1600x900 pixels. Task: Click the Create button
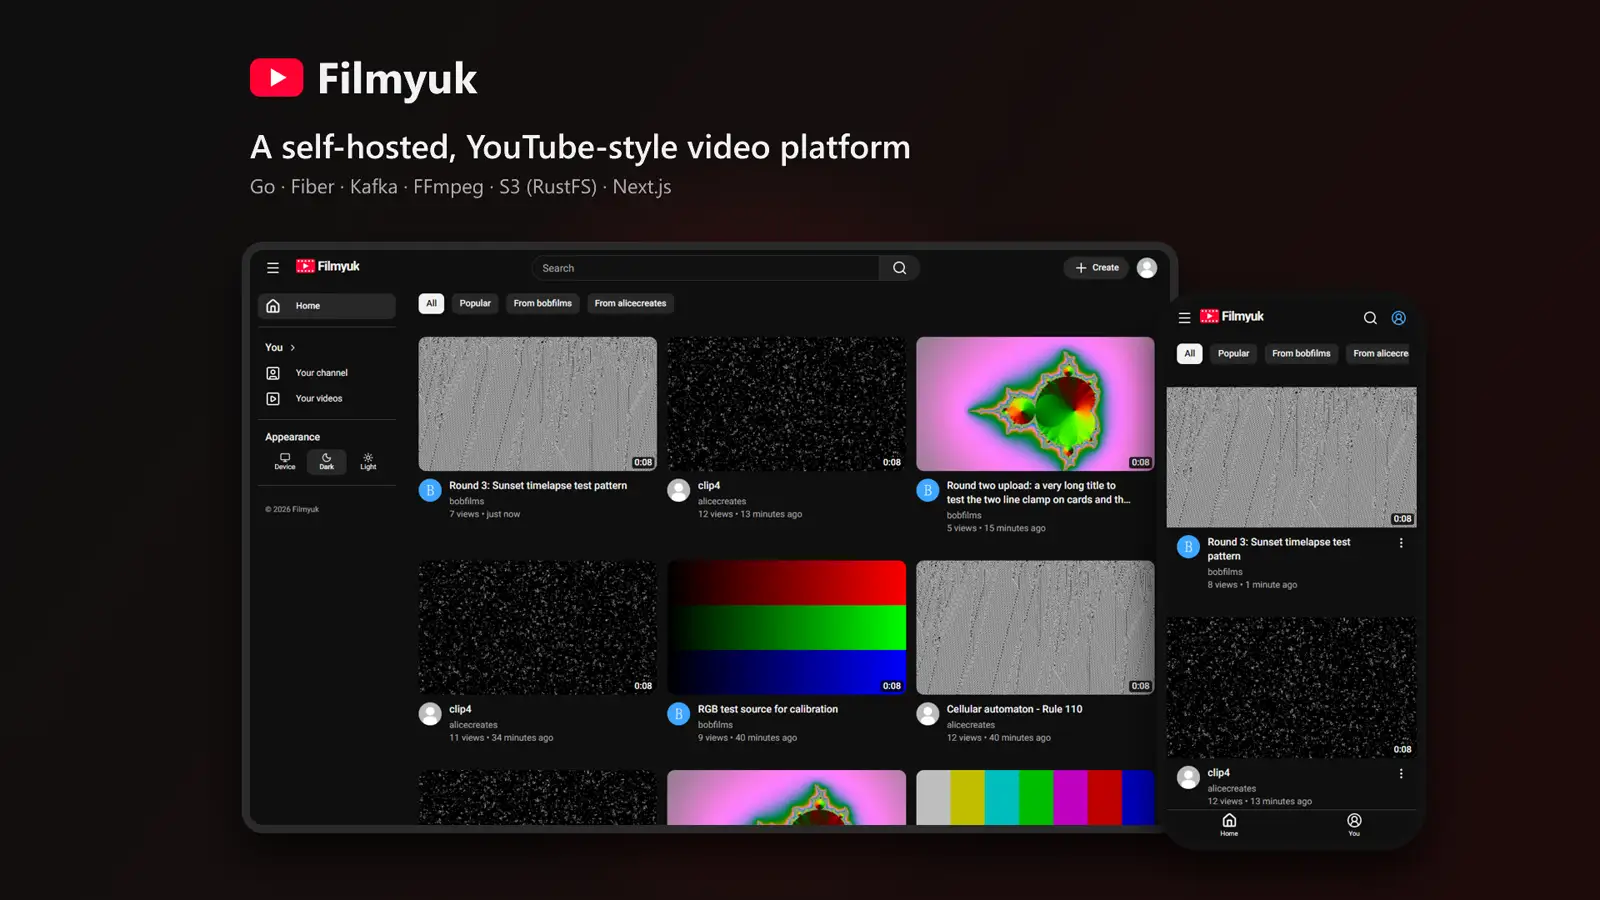1097,268
